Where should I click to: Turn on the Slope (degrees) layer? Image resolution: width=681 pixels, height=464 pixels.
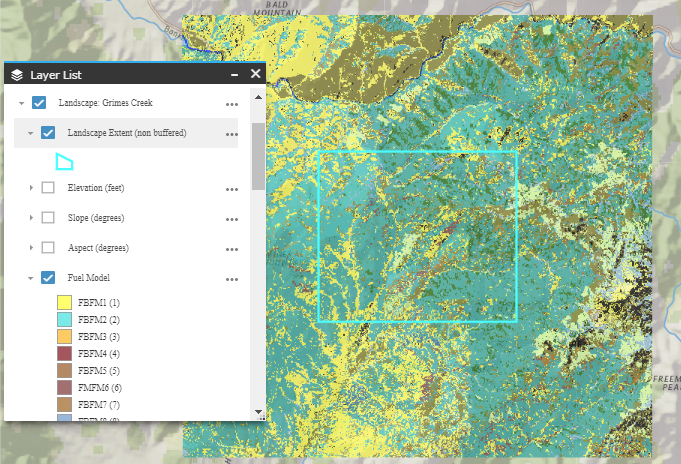[x=48, y=218]
